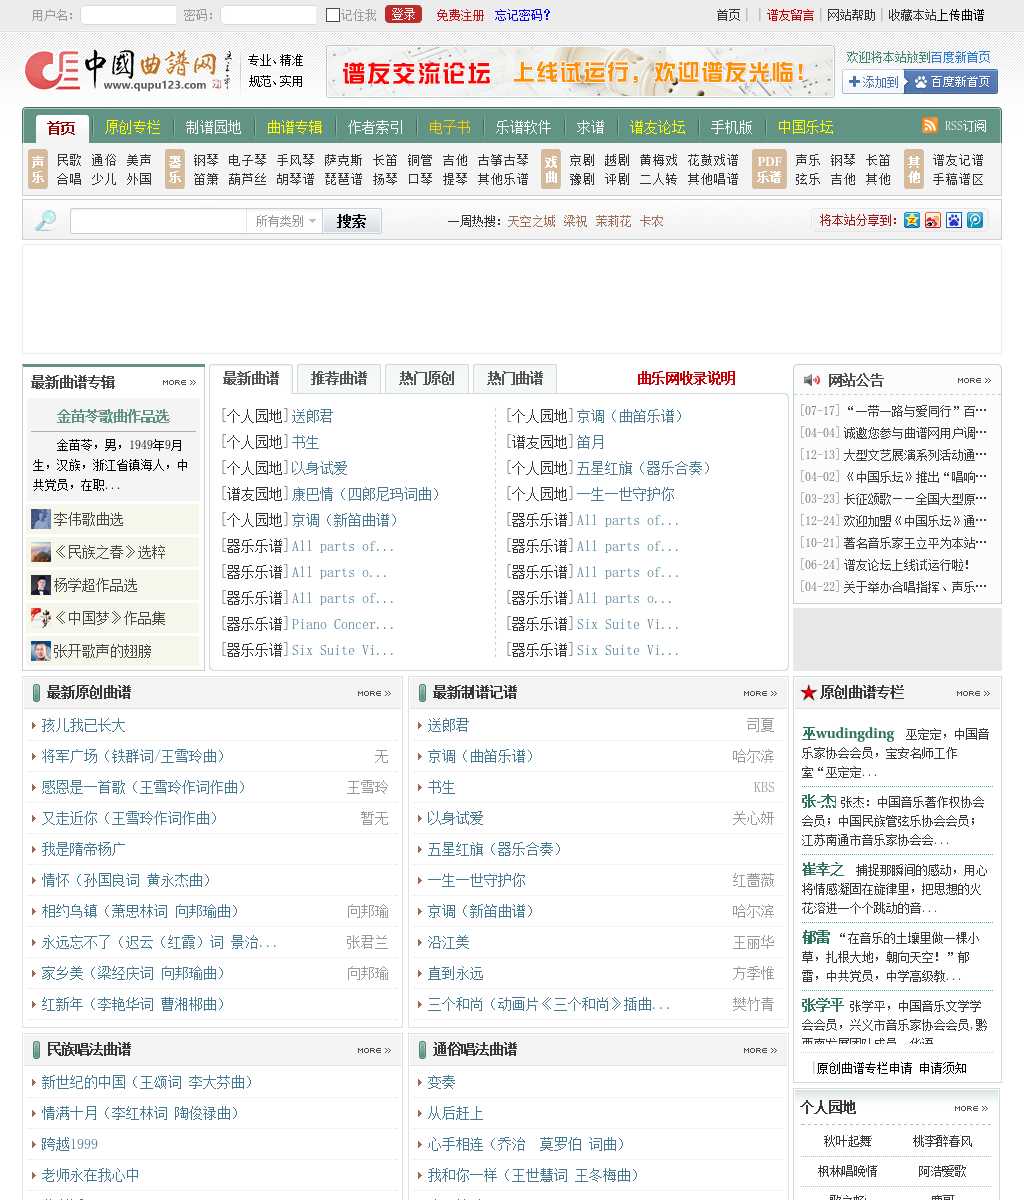Expand MORE in 最新原创曲谱 section
The height and width of the screenshot is (1200, 1024).
click(374, 693)
